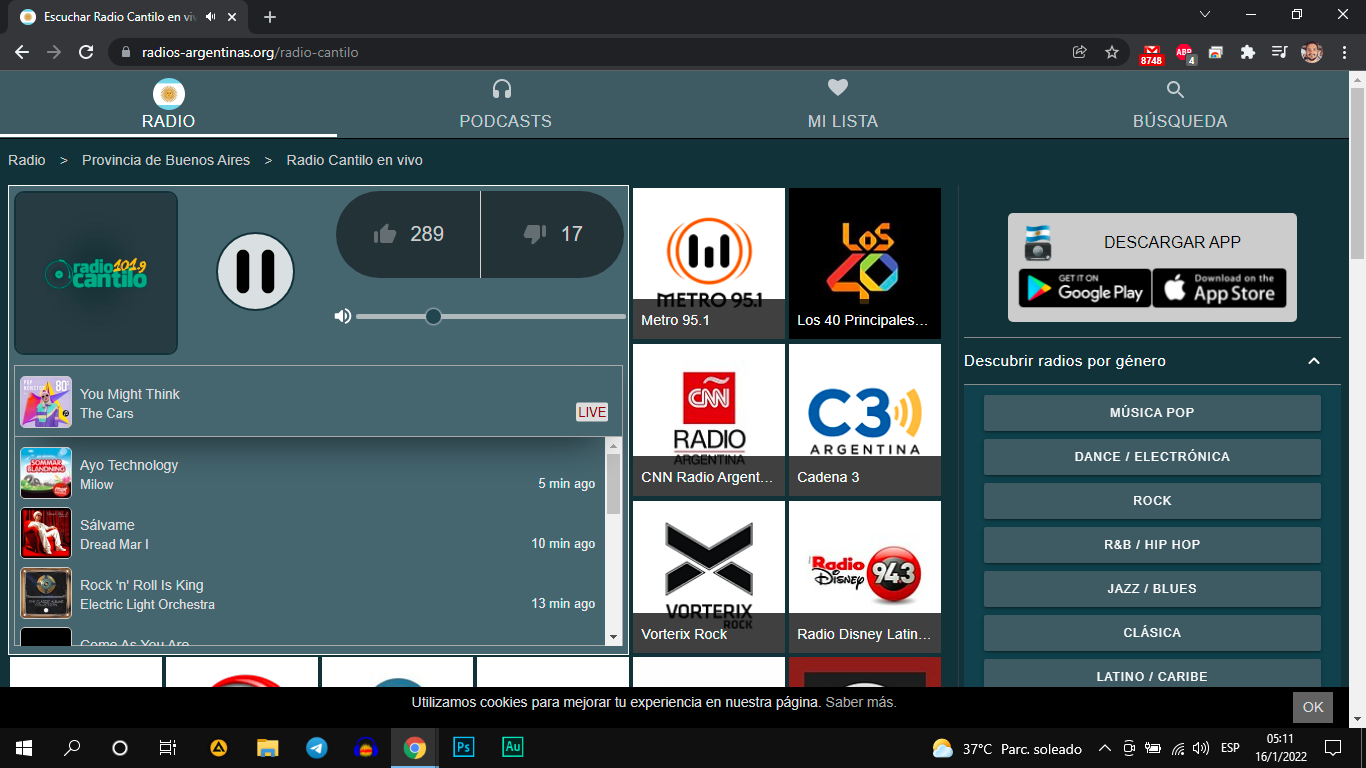This screenshot has height=768, width=1366.
Task: Mute the tab via its speaker icon
Action: point(210,17)
